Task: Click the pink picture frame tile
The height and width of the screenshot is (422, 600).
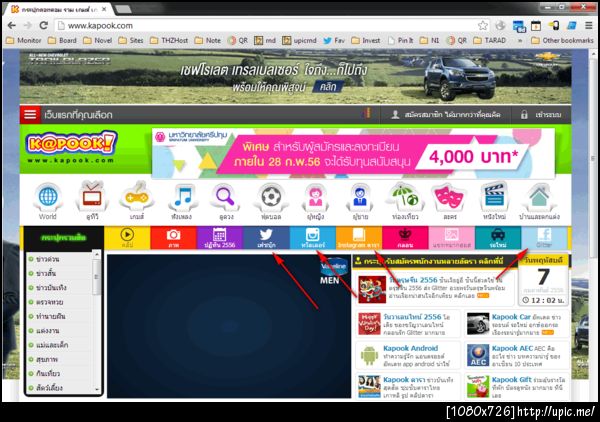Action: 452,238
